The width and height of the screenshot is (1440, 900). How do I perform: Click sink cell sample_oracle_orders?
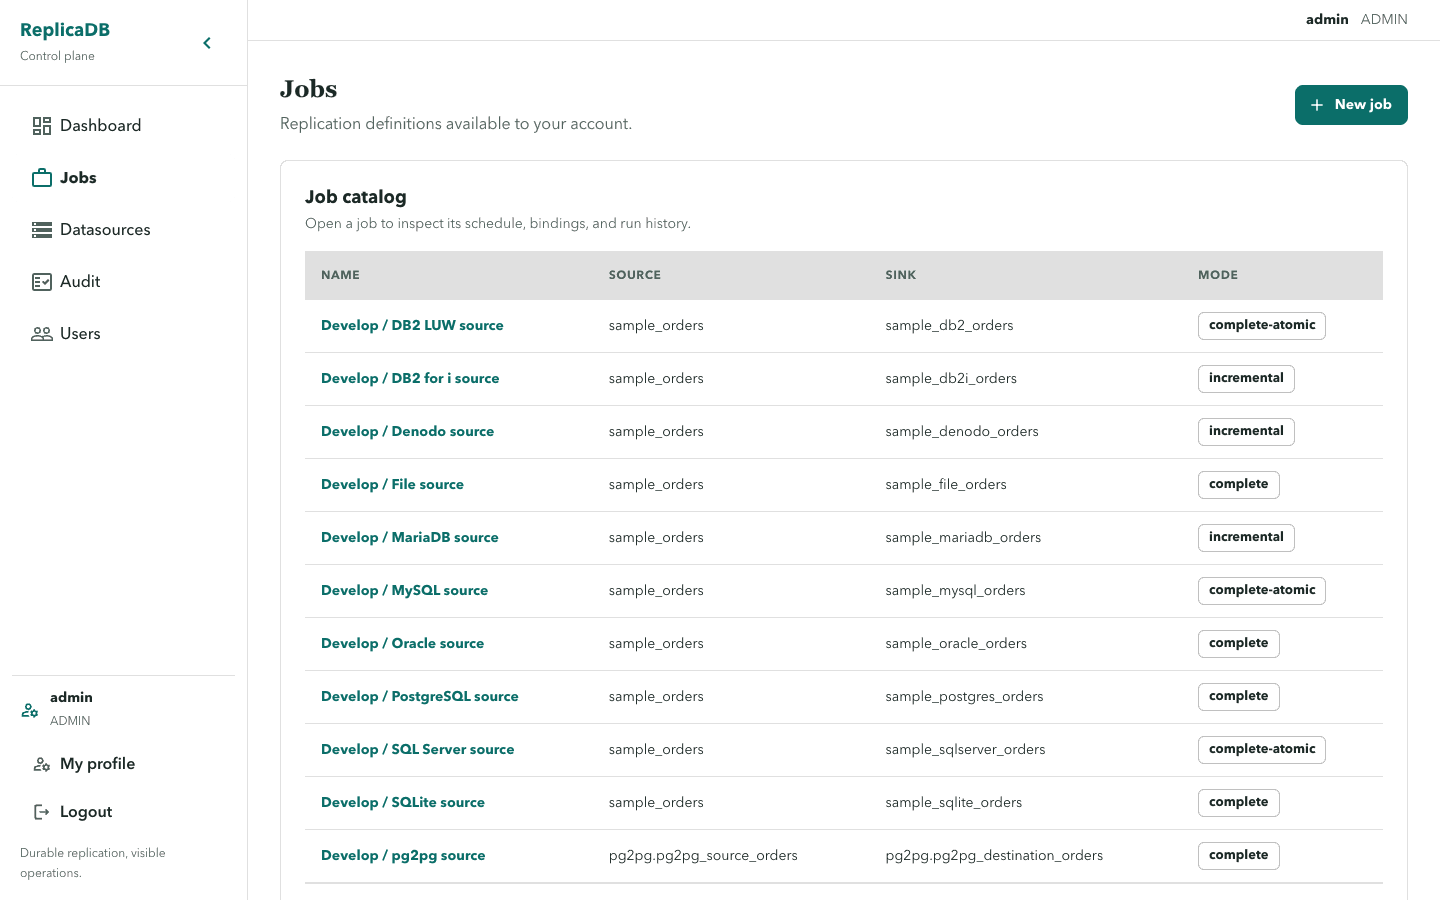956,644
